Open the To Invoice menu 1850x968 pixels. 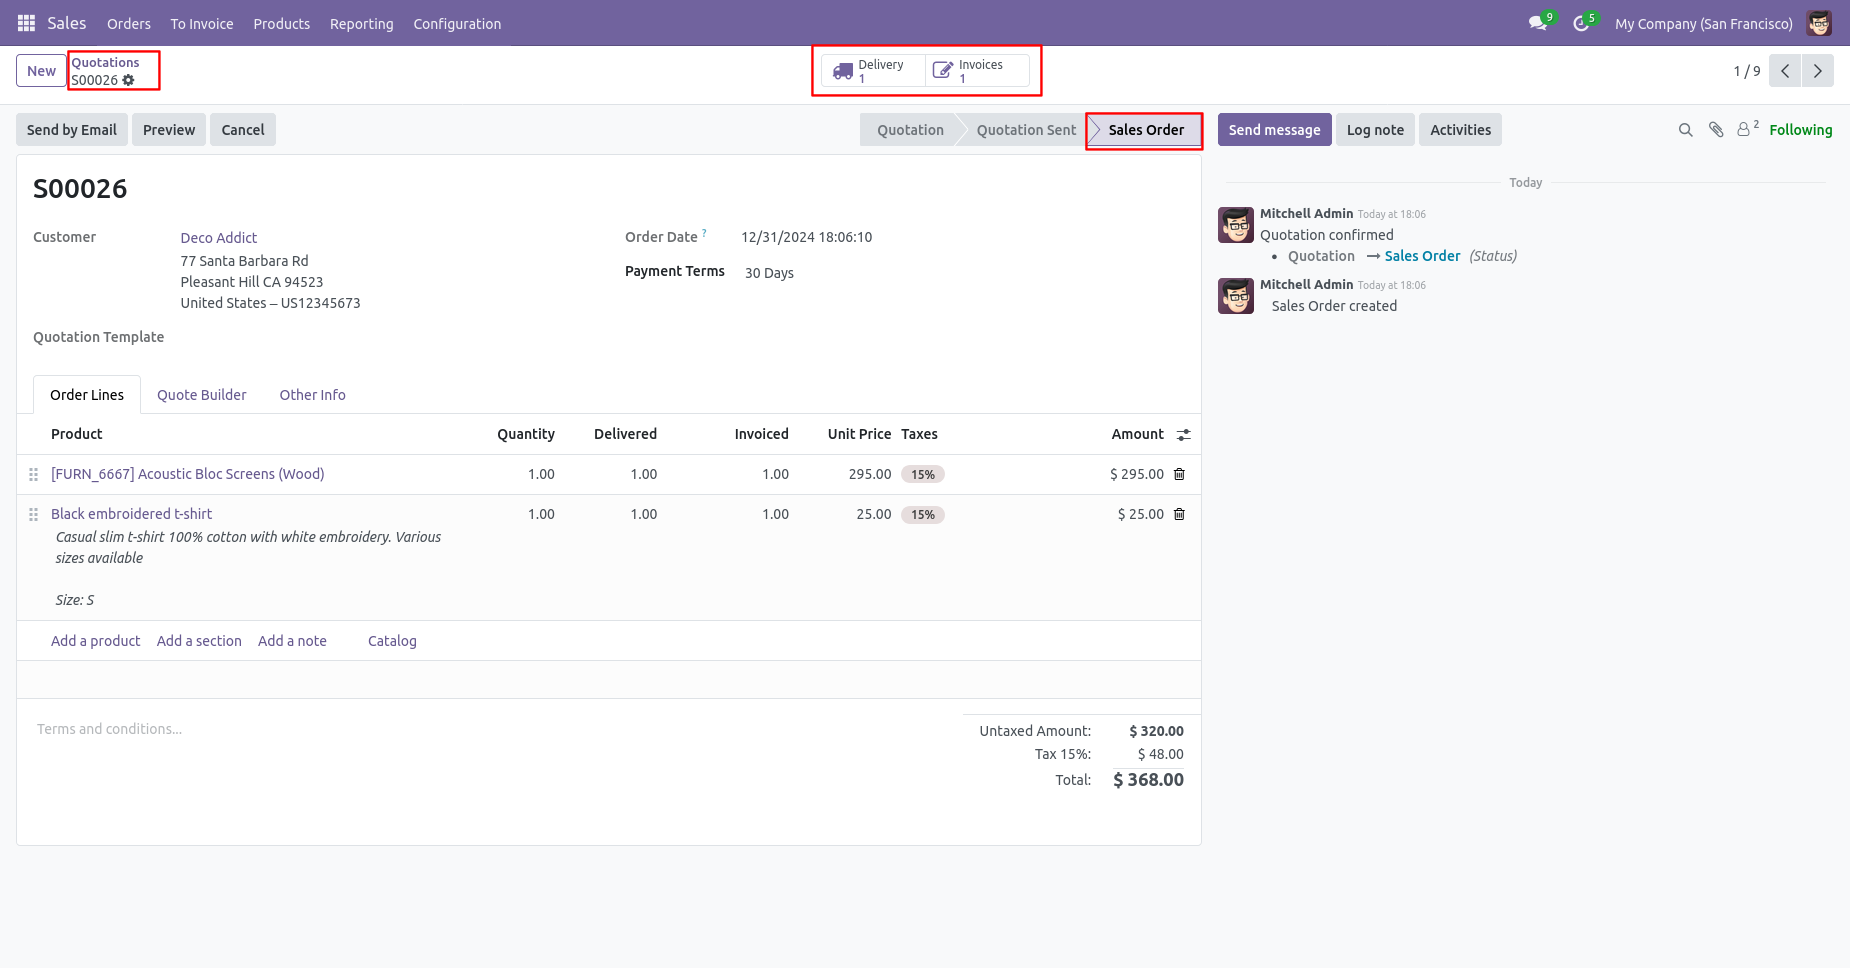[202, 23]
